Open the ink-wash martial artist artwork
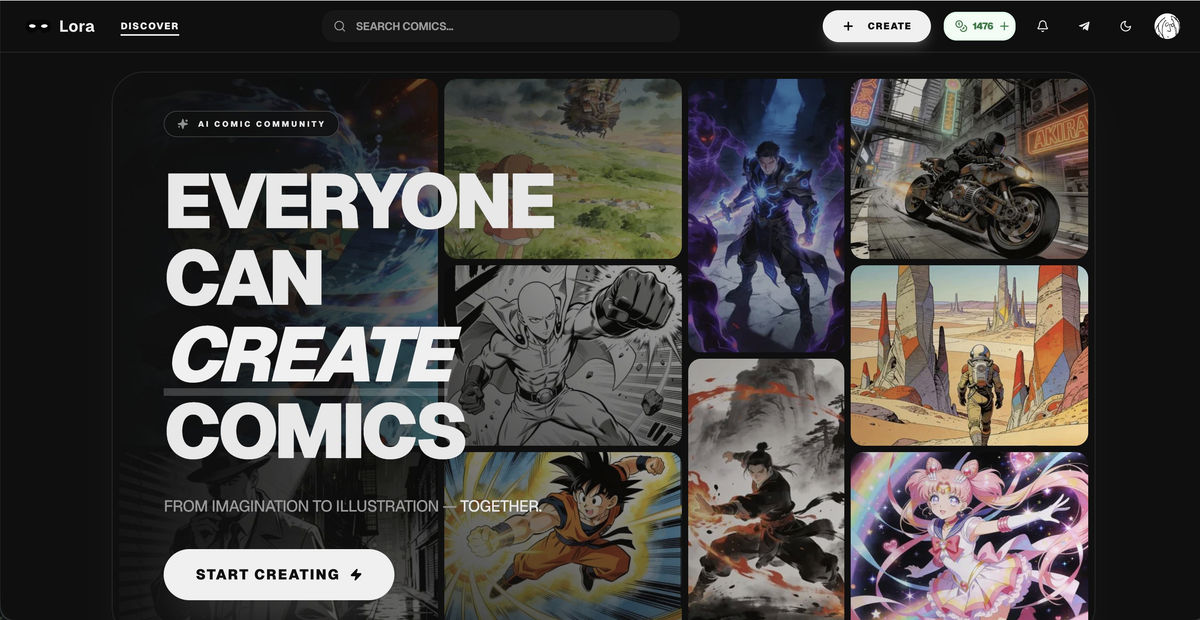The width and height of the screenshot is (1200, 620). [x=766, y=489]
